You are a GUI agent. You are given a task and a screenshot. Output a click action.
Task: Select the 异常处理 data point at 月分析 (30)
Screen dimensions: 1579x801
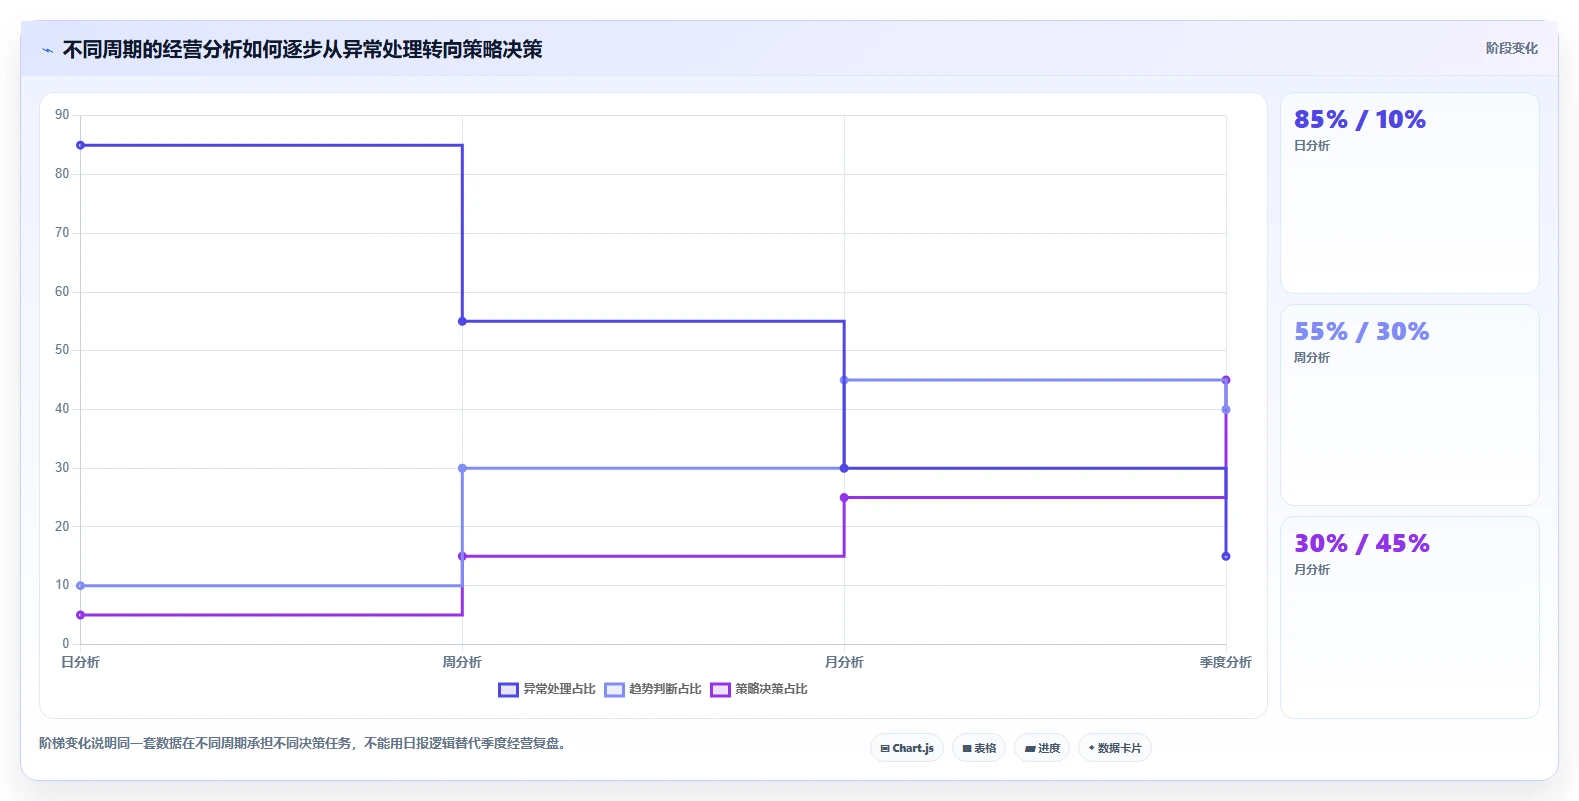coord(844,468)
